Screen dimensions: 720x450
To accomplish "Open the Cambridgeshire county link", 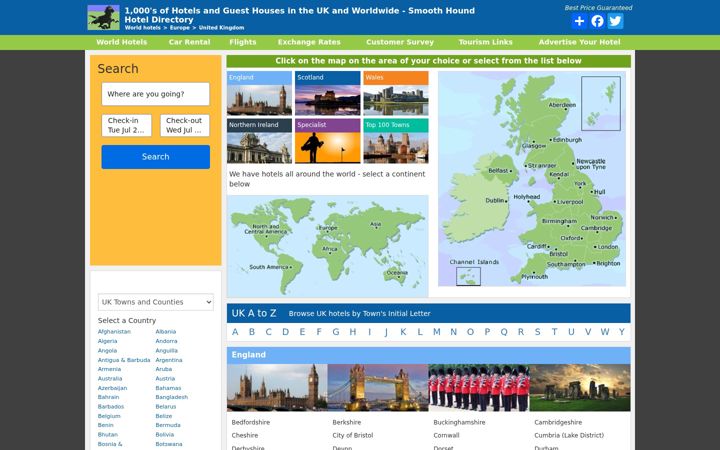I will click(558, 422).
